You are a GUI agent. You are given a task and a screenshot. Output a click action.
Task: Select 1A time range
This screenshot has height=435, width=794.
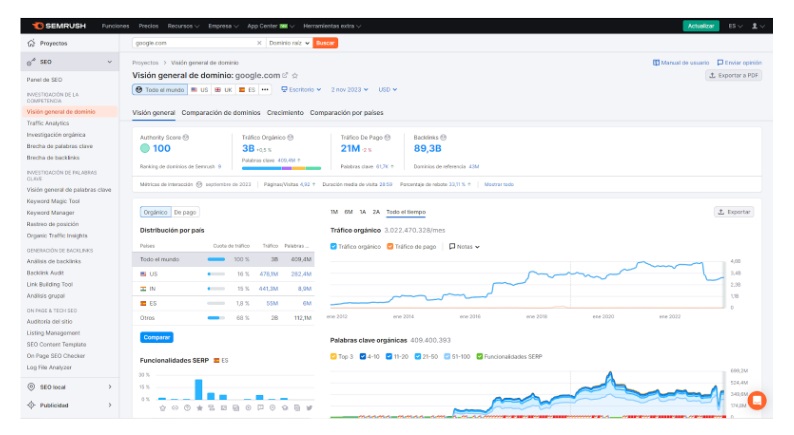363,212
